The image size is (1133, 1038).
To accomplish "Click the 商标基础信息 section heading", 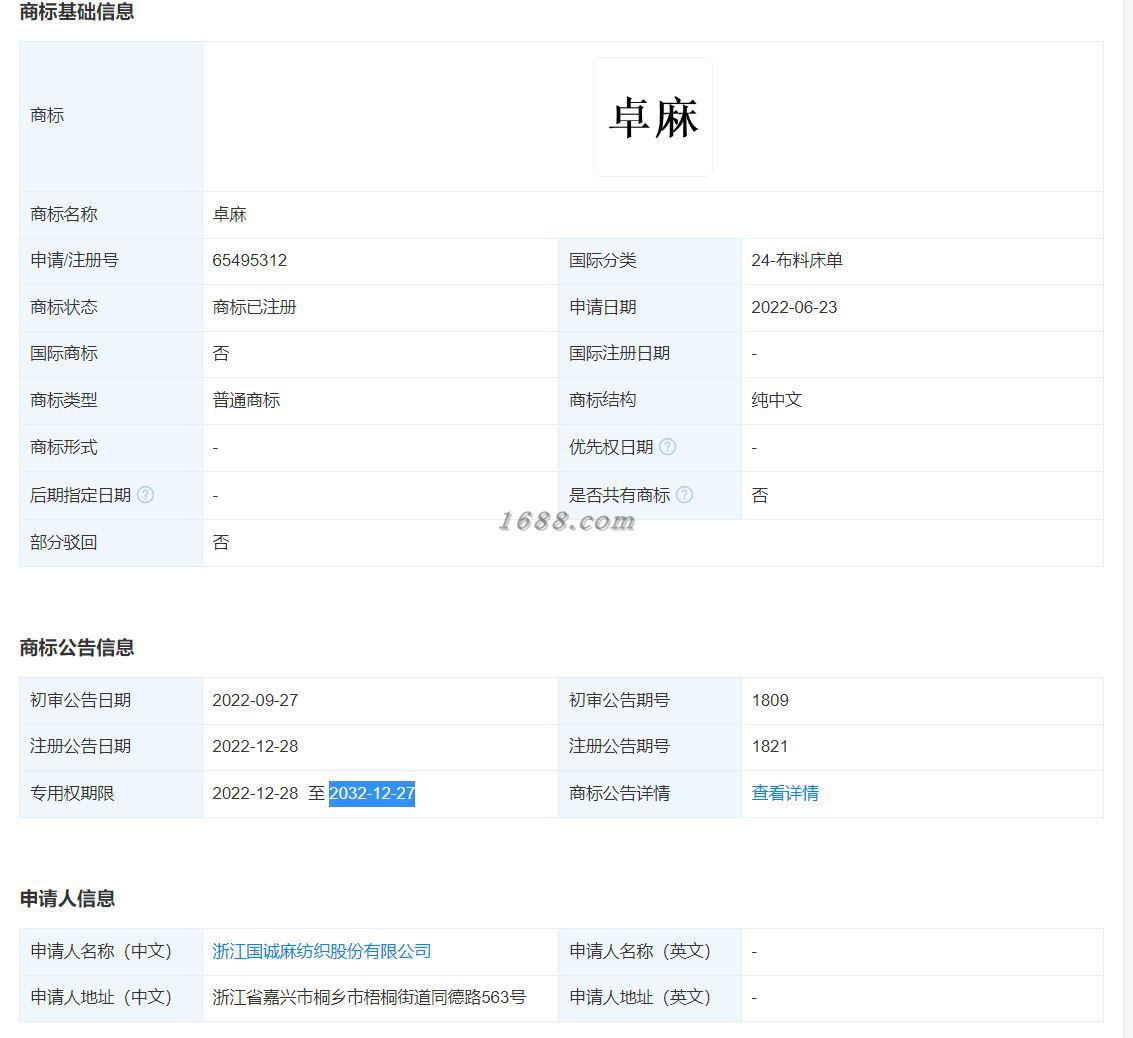I will [77, 12].
